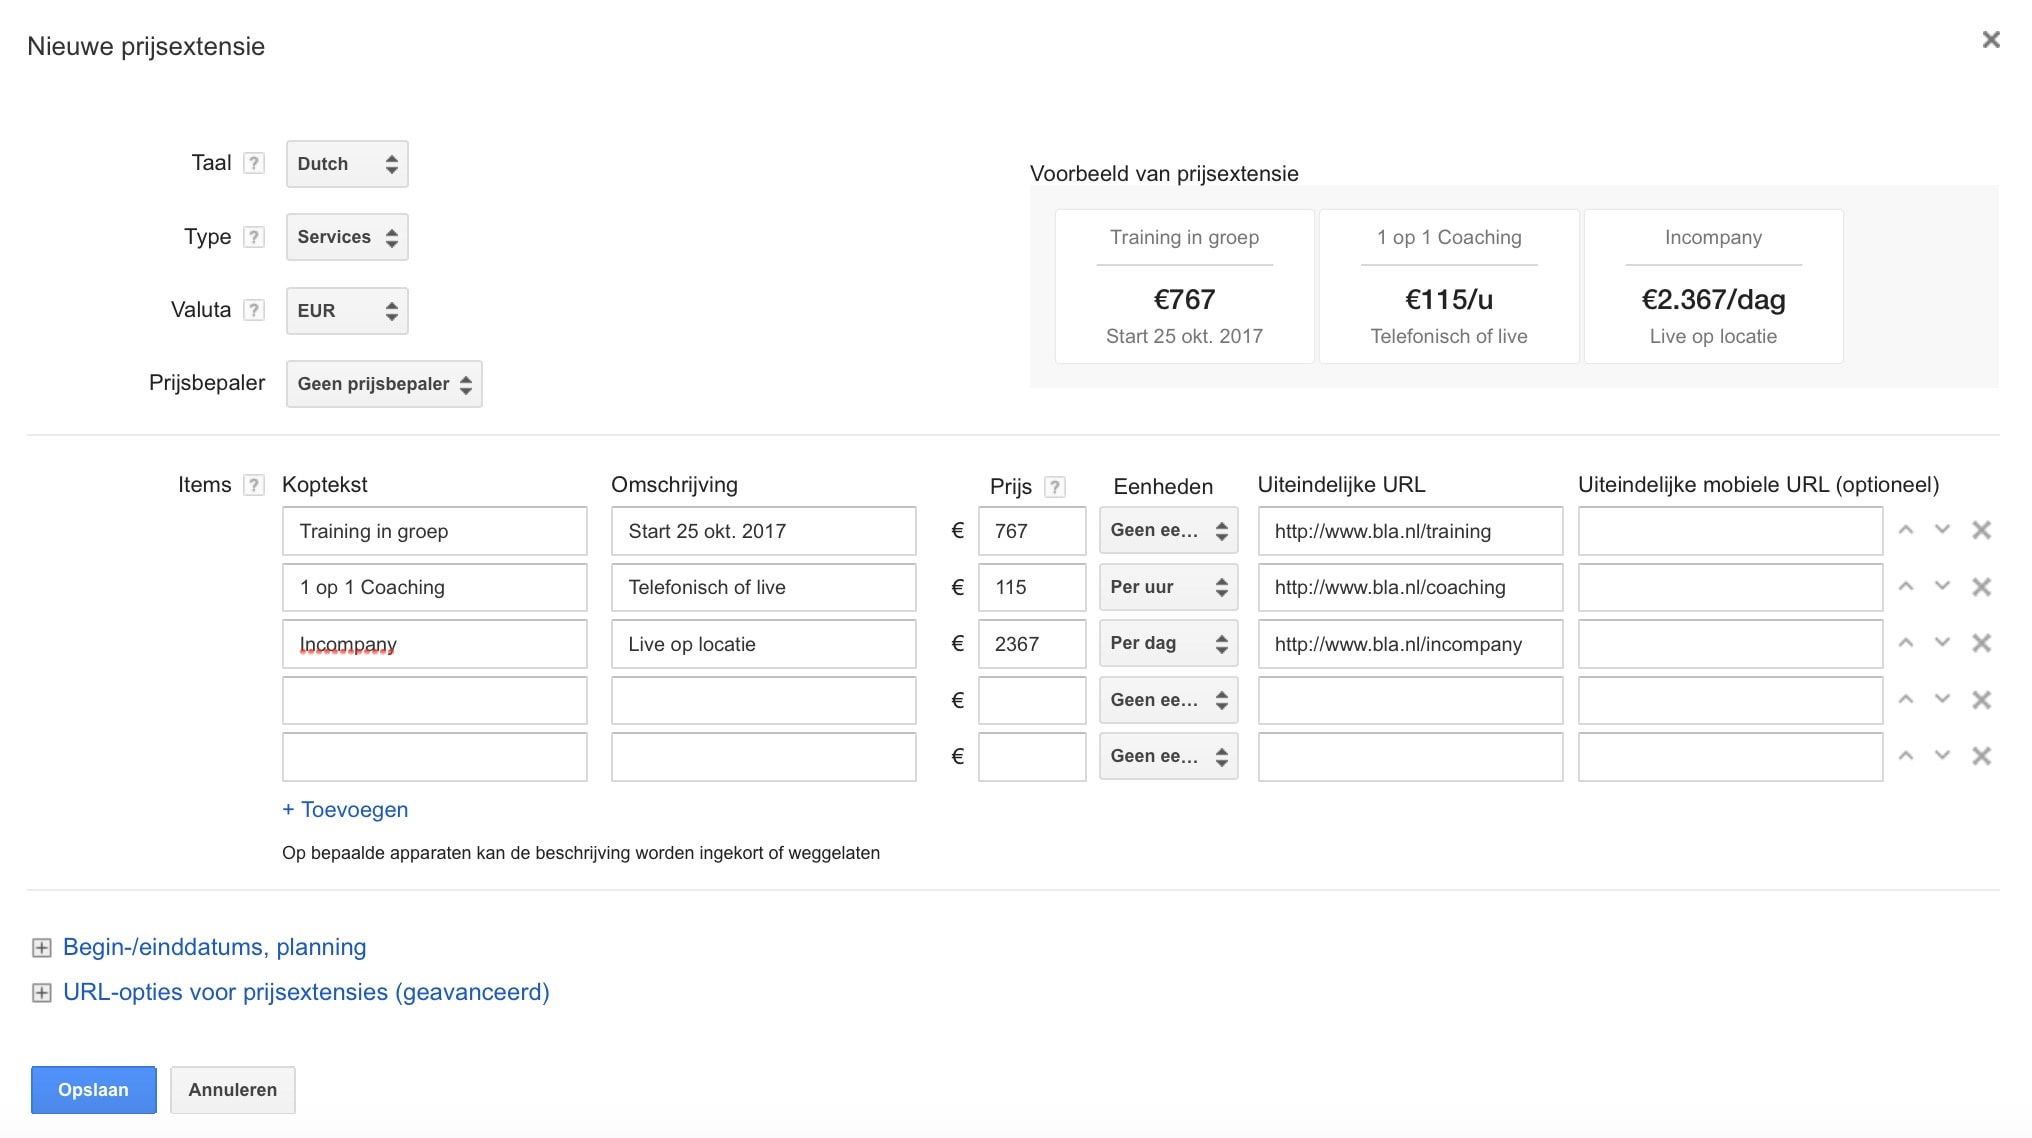Image resolution: width=2032 pixels, height=1138 pixels.
Task: Open the Per uur units dropdown
Action: click(x=1168, y=587)
